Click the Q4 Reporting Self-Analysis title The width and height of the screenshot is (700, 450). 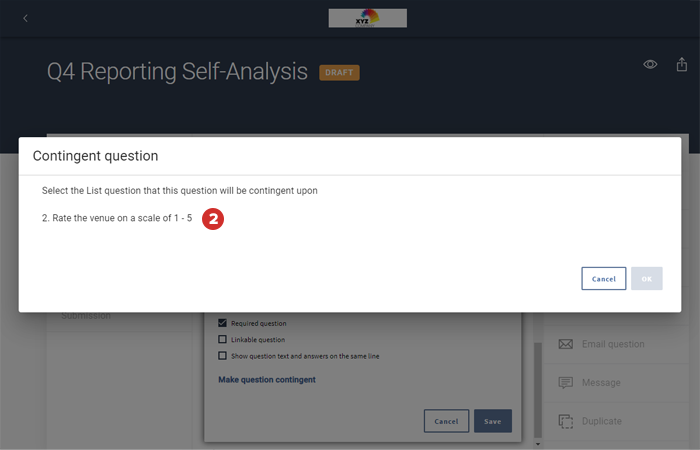click(x=177, y=72)
